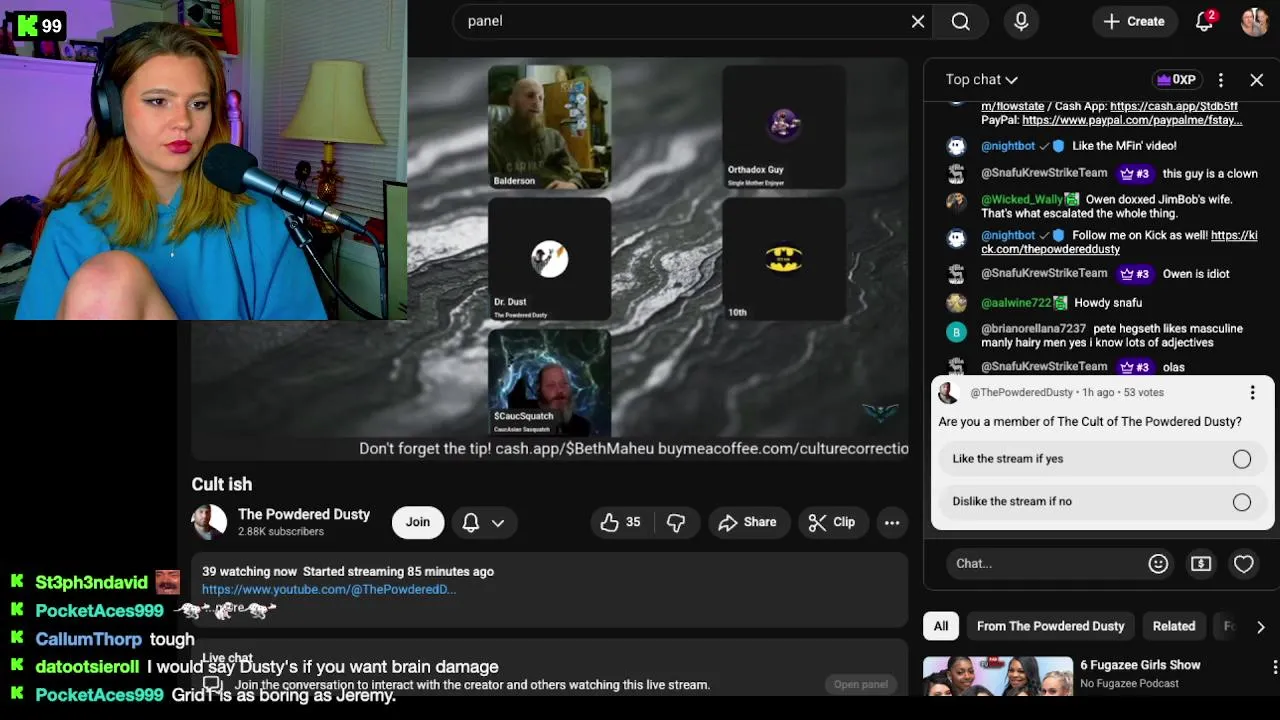This screenshot has height=720, width=1280.
Task: Click Balderson video tile
Action: (x=549, y=127)
